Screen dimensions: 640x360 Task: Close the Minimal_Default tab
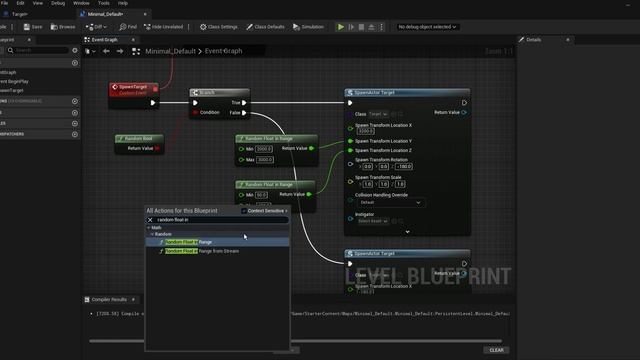click(145, 14)
